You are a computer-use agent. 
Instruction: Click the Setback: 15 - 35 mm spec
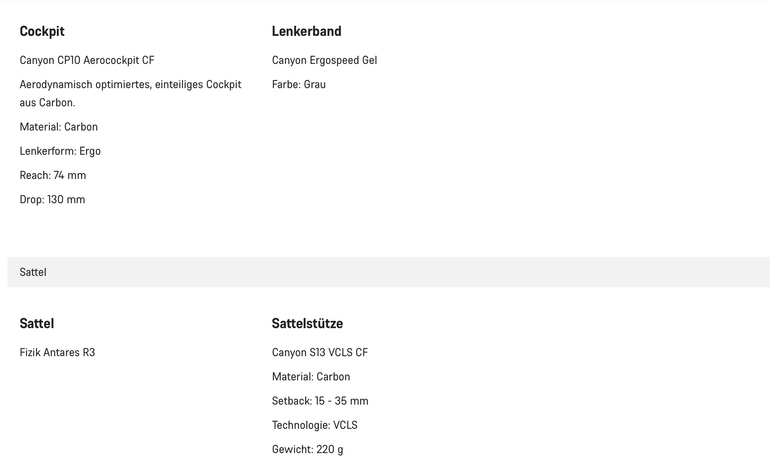point(320,401)
